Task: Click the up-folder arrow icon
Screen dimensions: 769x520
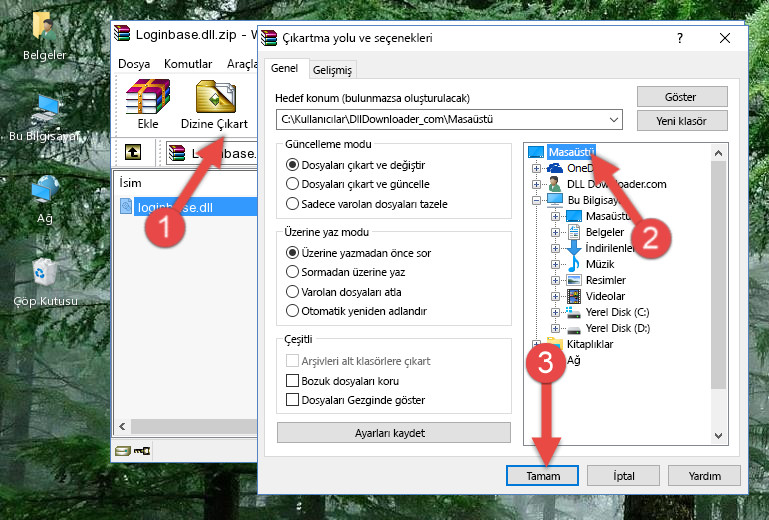Action: (x=132, y=153)
